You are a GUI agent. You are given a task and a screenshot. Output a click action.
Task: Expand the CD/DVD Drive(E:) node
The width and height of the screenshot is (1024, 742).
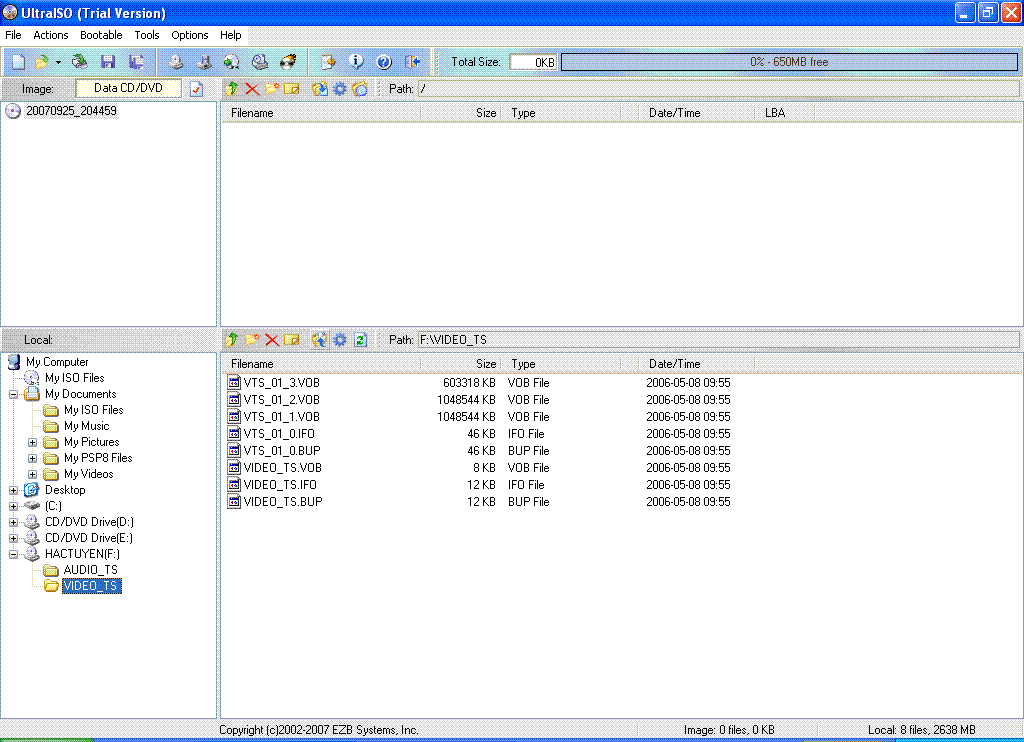tap(13, 538)
